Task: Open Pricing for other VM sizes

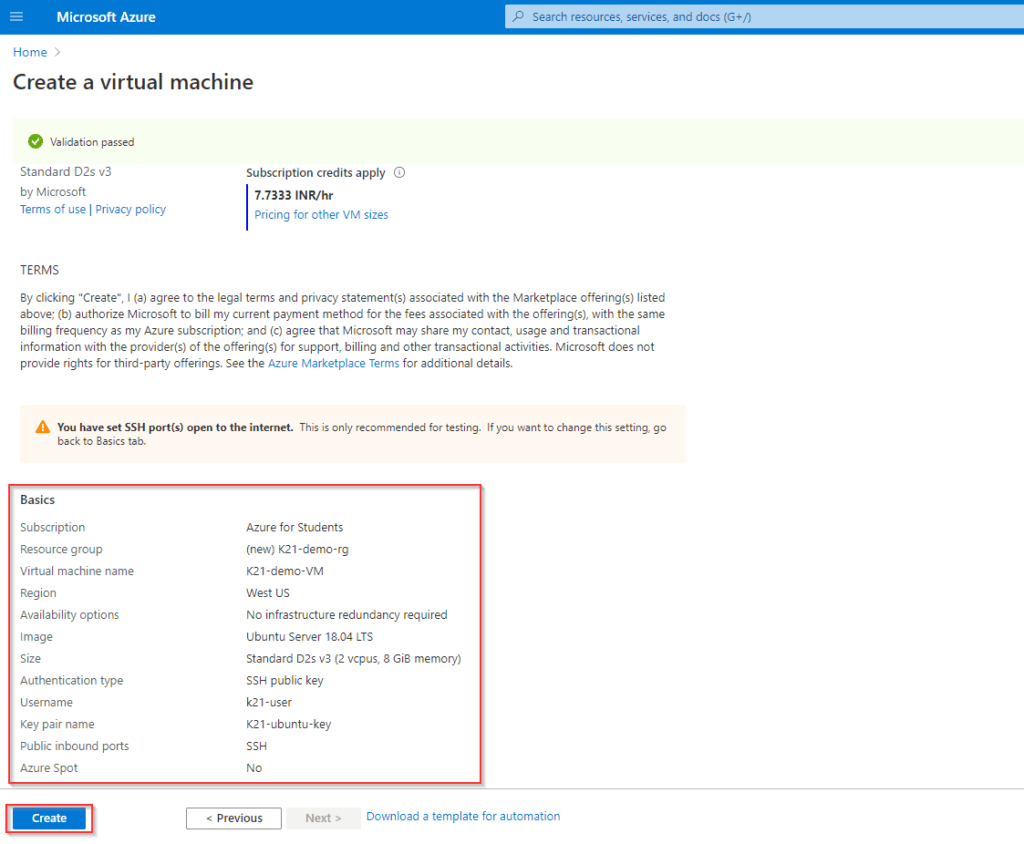Action: 321,214
